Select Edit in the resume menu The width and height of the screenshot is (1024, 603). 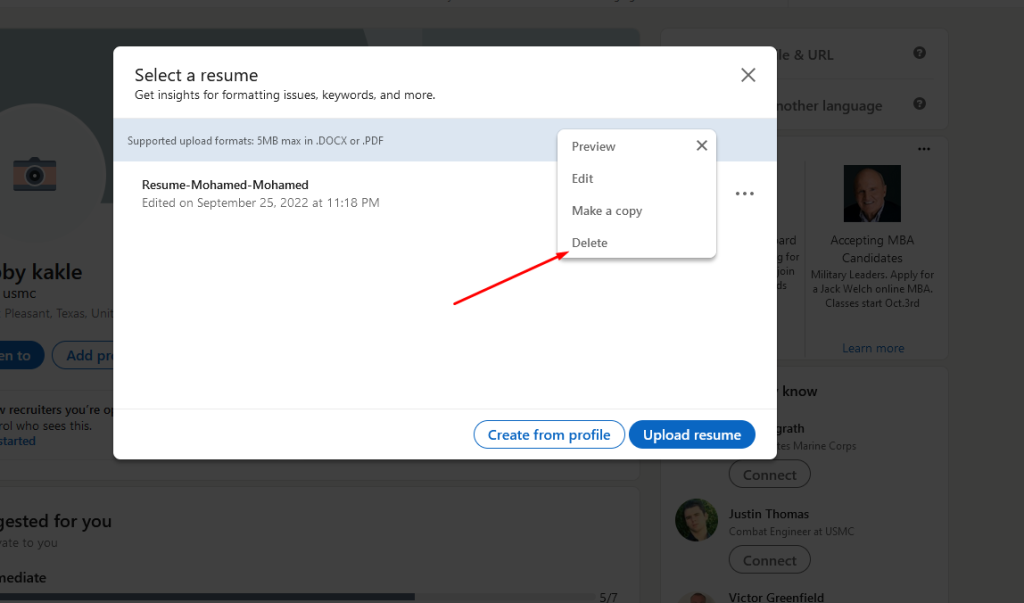coord(582,179)
